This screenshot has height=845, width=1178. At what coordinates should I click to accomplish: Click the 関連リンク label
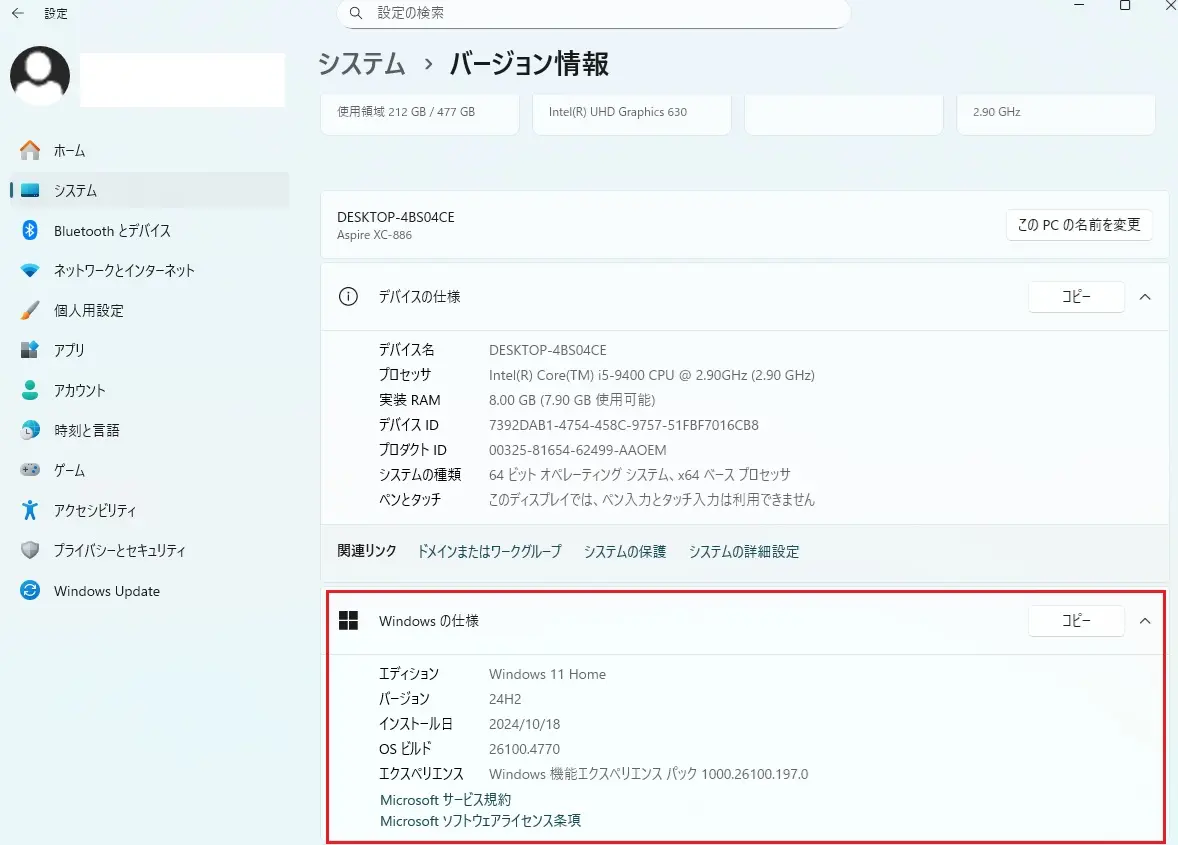pos(367,551)
